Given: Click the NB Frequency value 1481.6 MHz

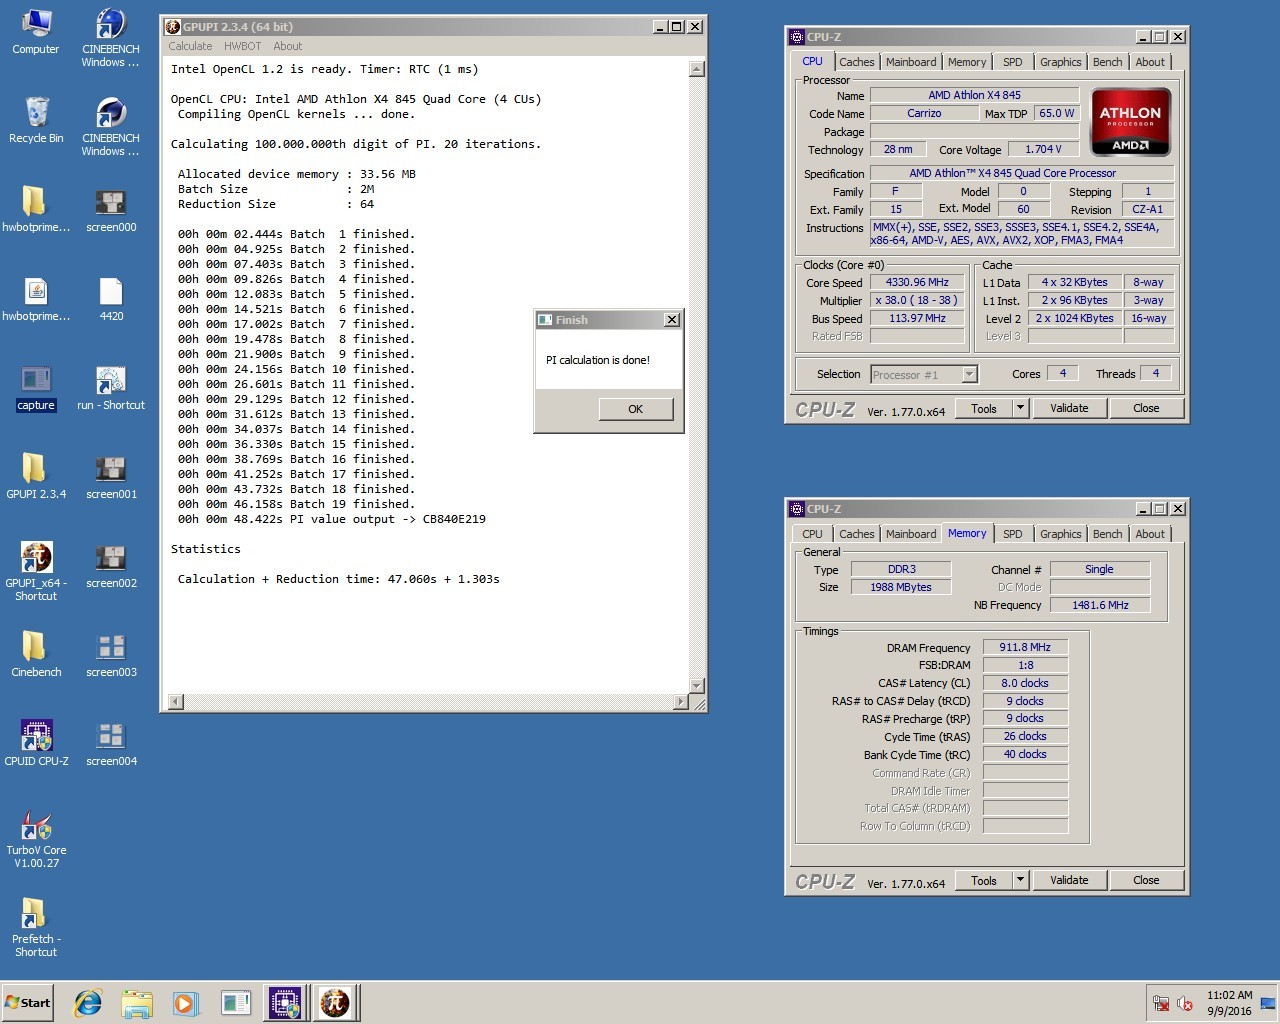Looking at the screenshot, I should (1100, 605).
